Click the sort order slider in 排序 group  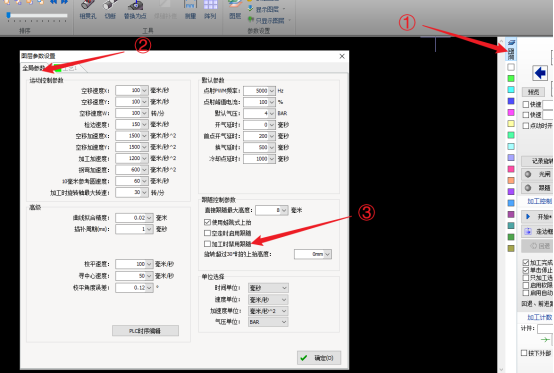point(37,16)
